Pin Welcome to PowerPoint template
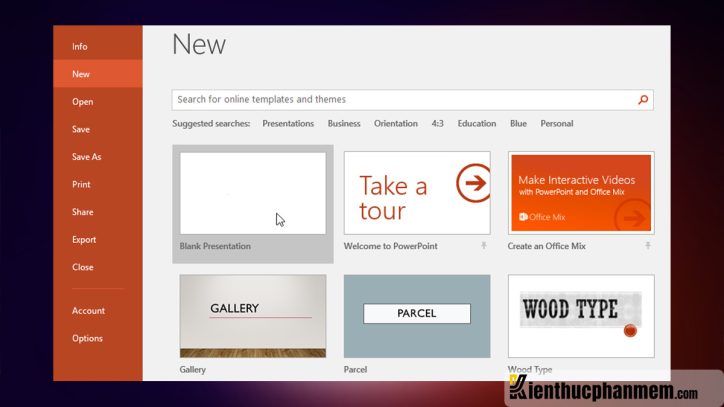Viewport: 724px width, 407px height. tap(483, 245)
